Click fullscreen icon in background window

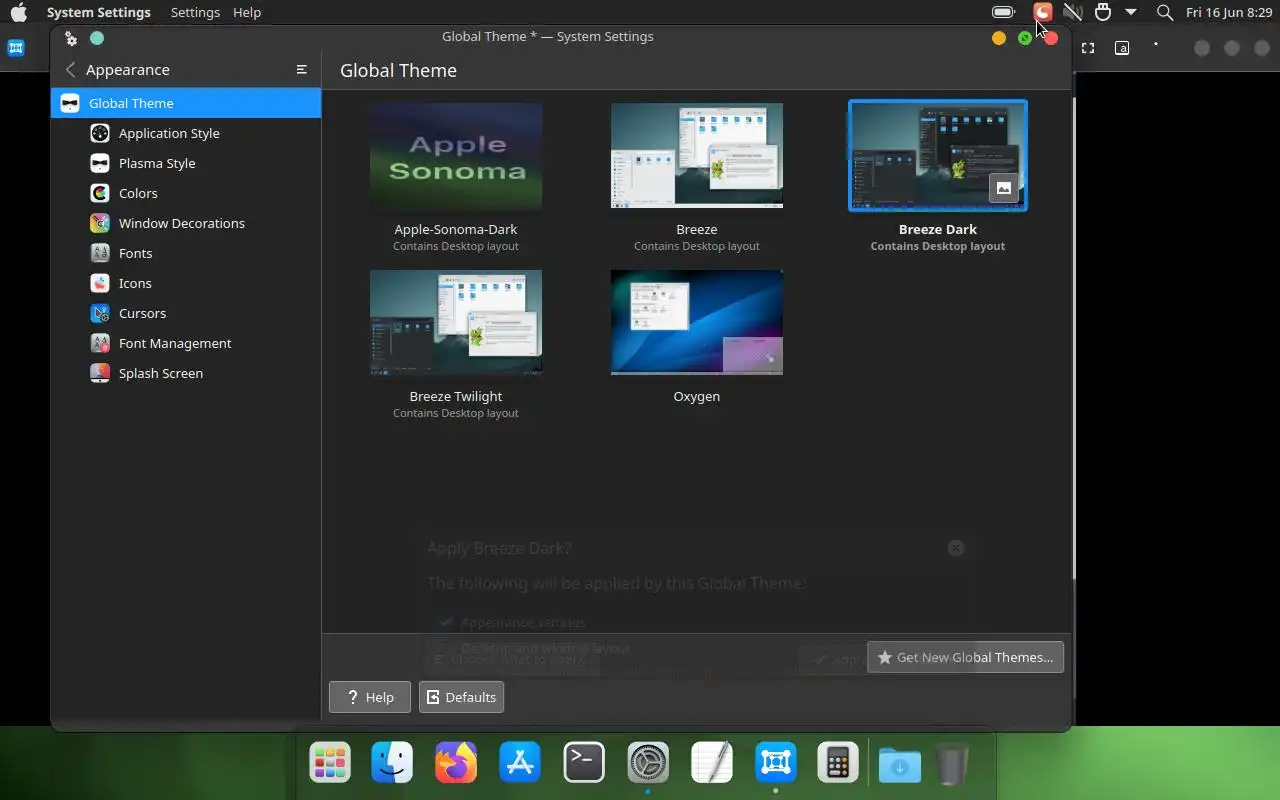(1088, 48)
